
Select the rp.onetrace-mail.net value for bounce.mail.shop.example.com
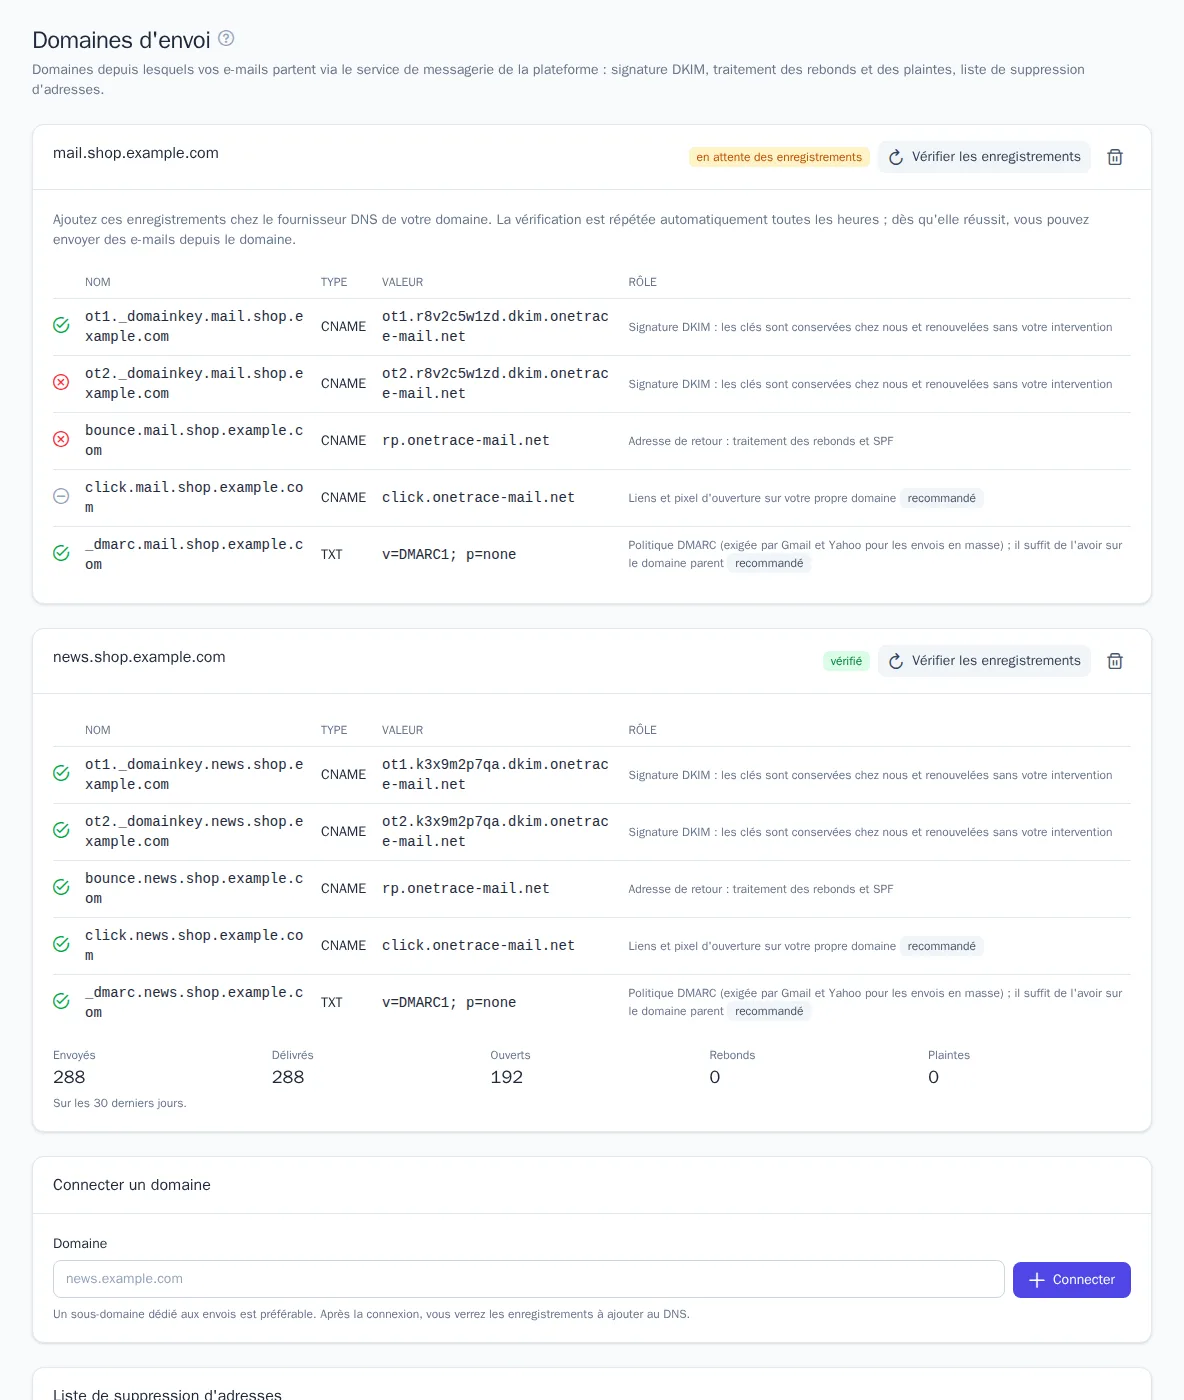click(466, 441)
